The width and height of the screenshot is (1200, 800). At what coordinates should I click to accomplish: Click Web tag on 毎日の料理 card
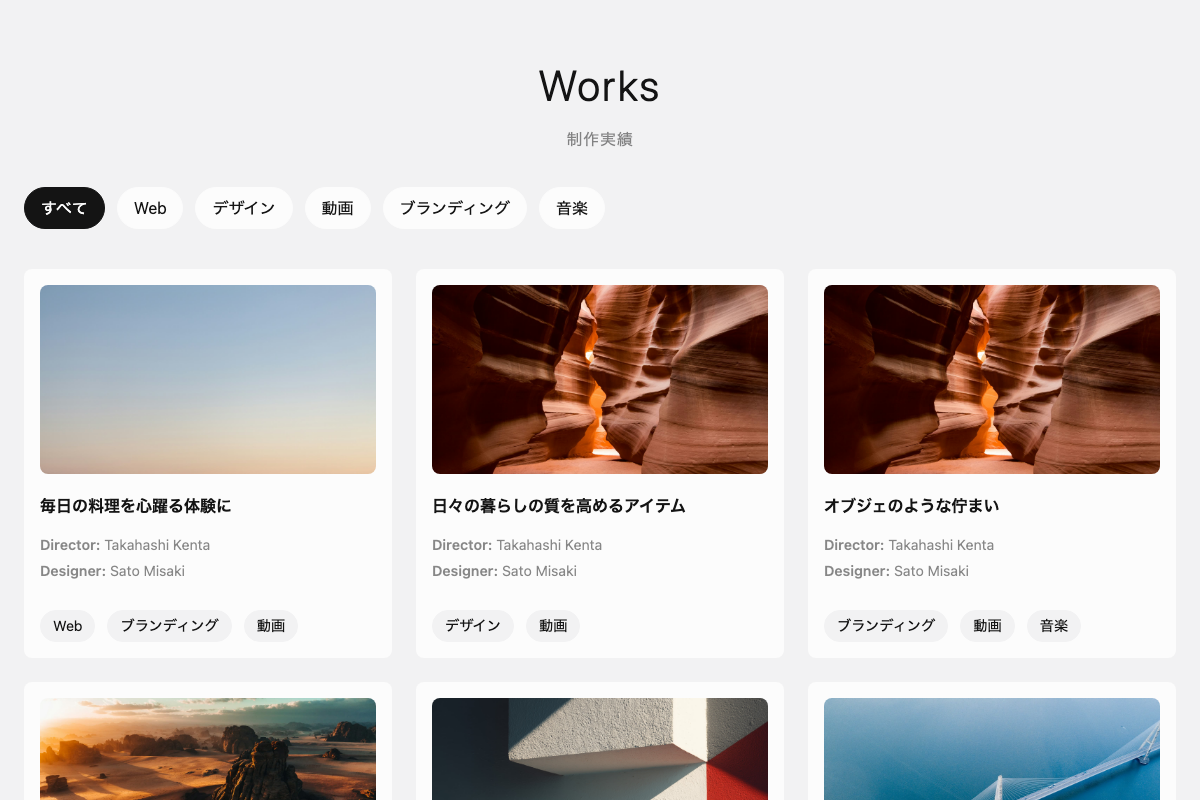coord(68,626)
